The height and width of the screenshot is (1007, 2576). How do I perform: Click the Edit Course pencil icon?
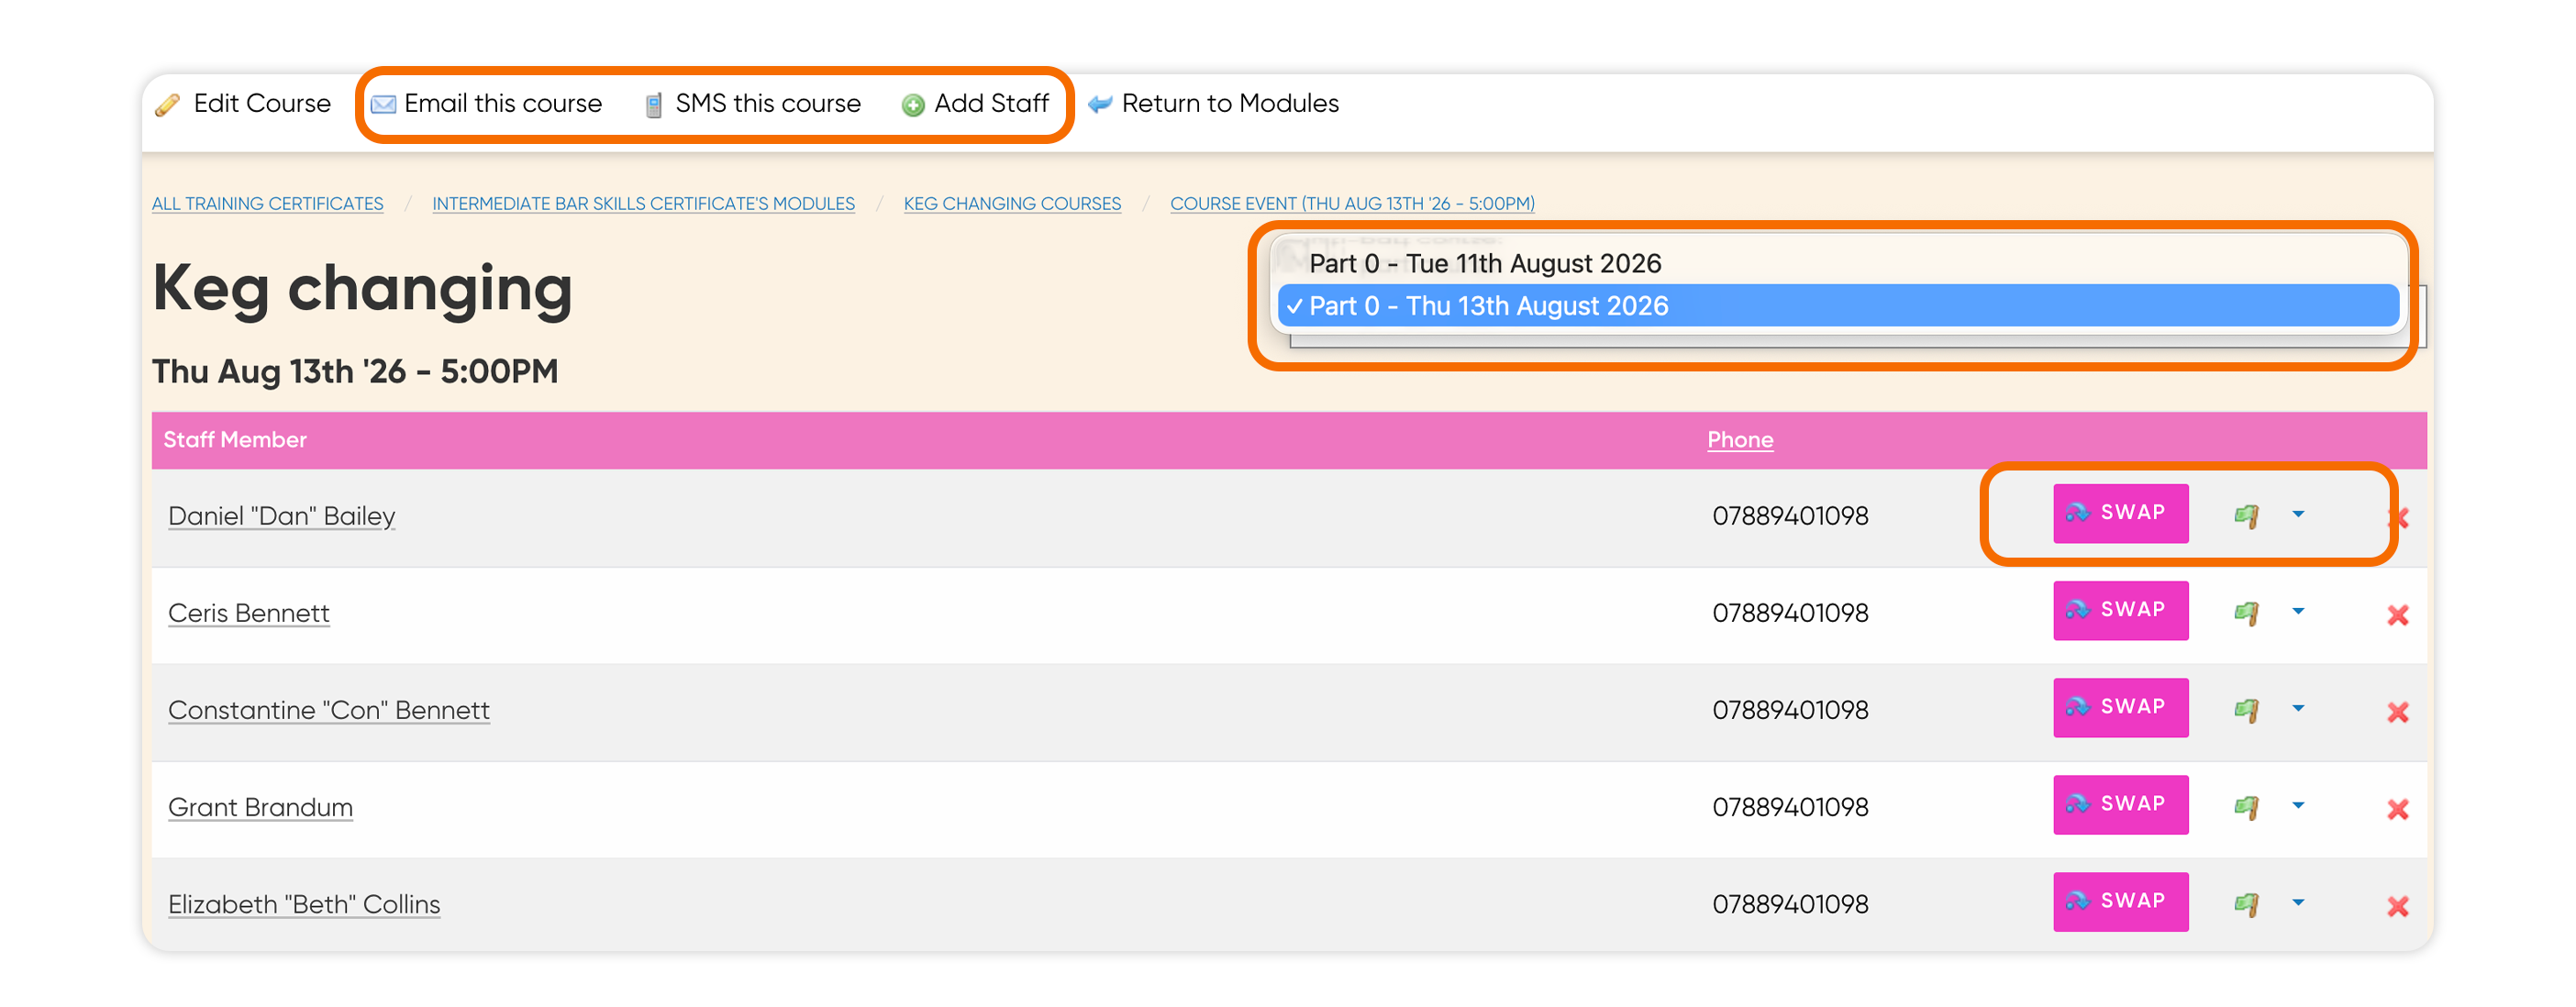pyautogui.click(x=168, y=104)
